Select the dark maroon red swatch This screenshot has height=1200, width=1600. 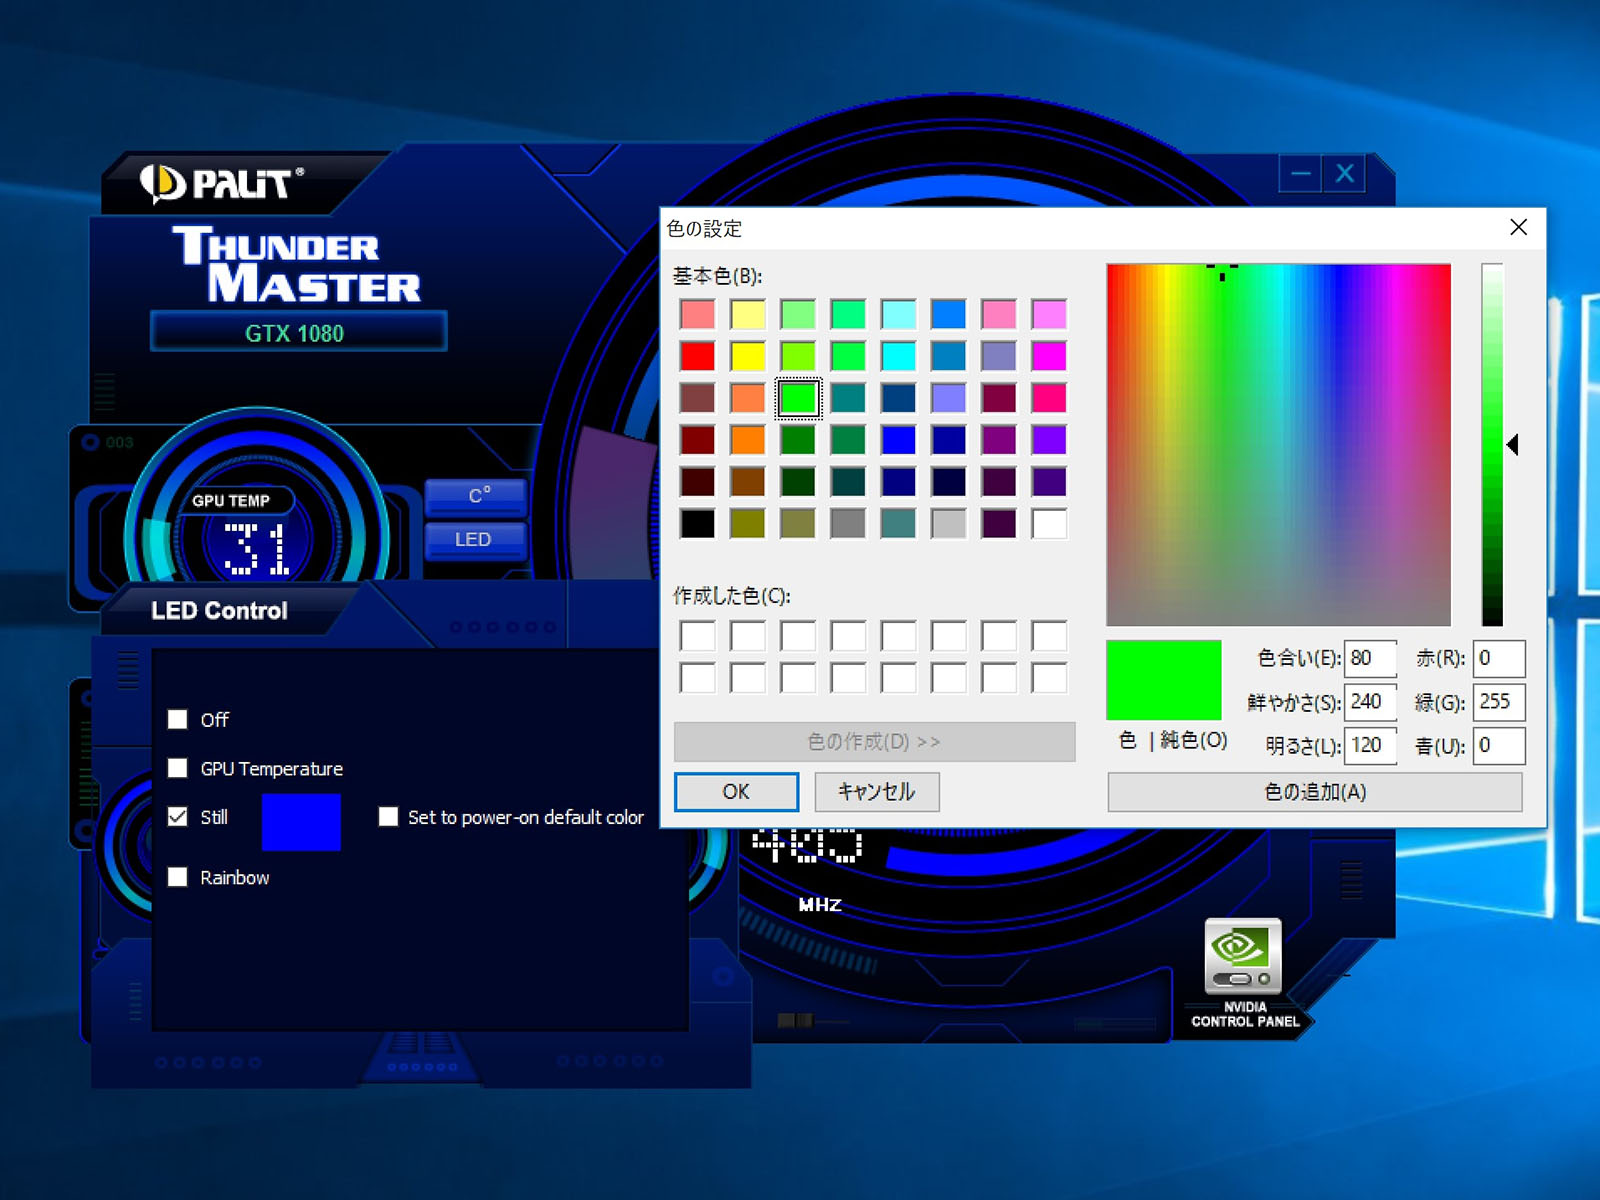(697, 440)
